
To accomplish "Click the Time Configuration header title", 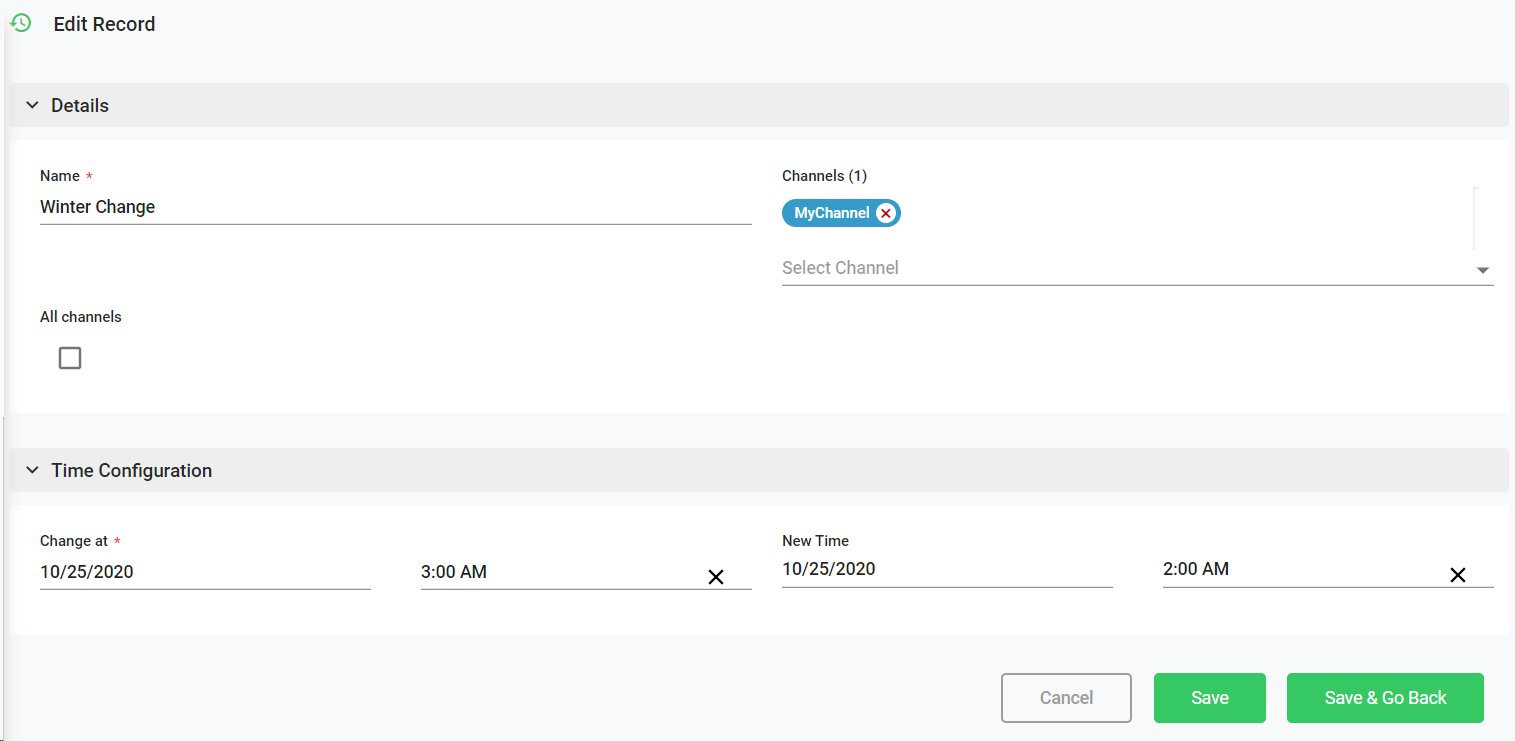I will [x=131, y=470].
